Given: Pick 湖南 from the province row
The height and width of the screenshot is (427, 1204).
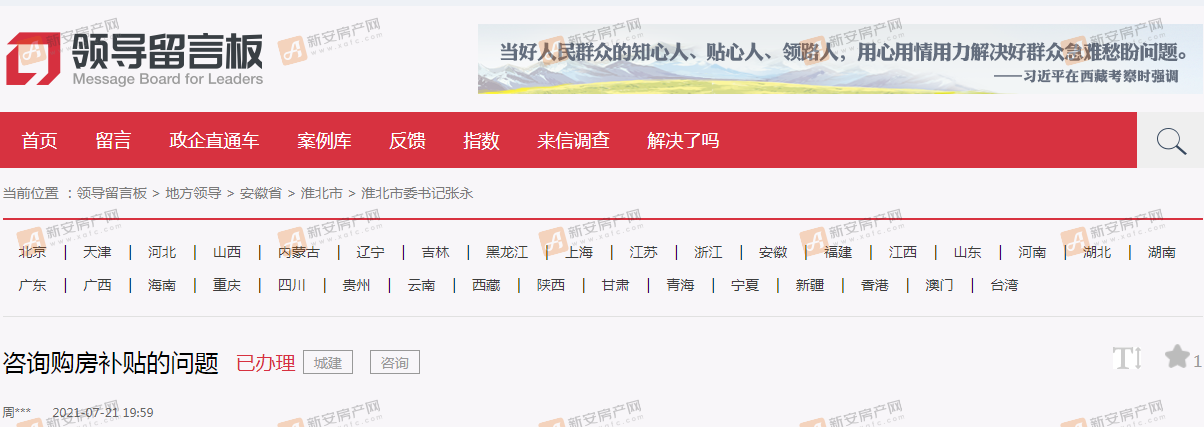Looking at the screenshot, I should point(1162,252).
